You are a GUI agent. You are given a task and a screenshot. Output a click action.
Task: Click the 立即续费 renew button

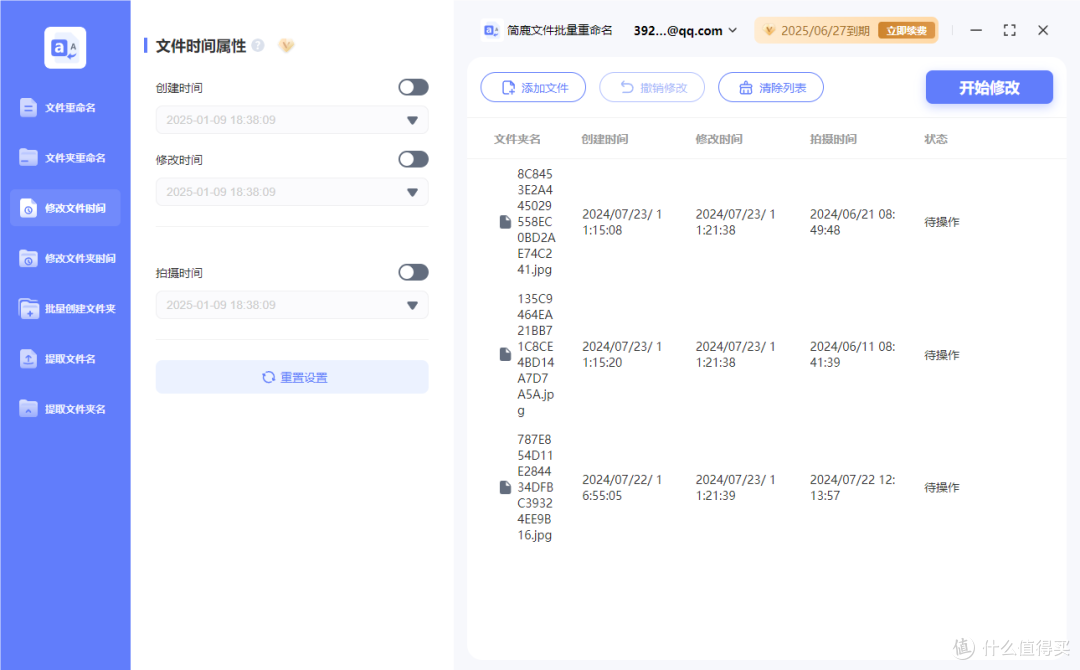(906, 30)
